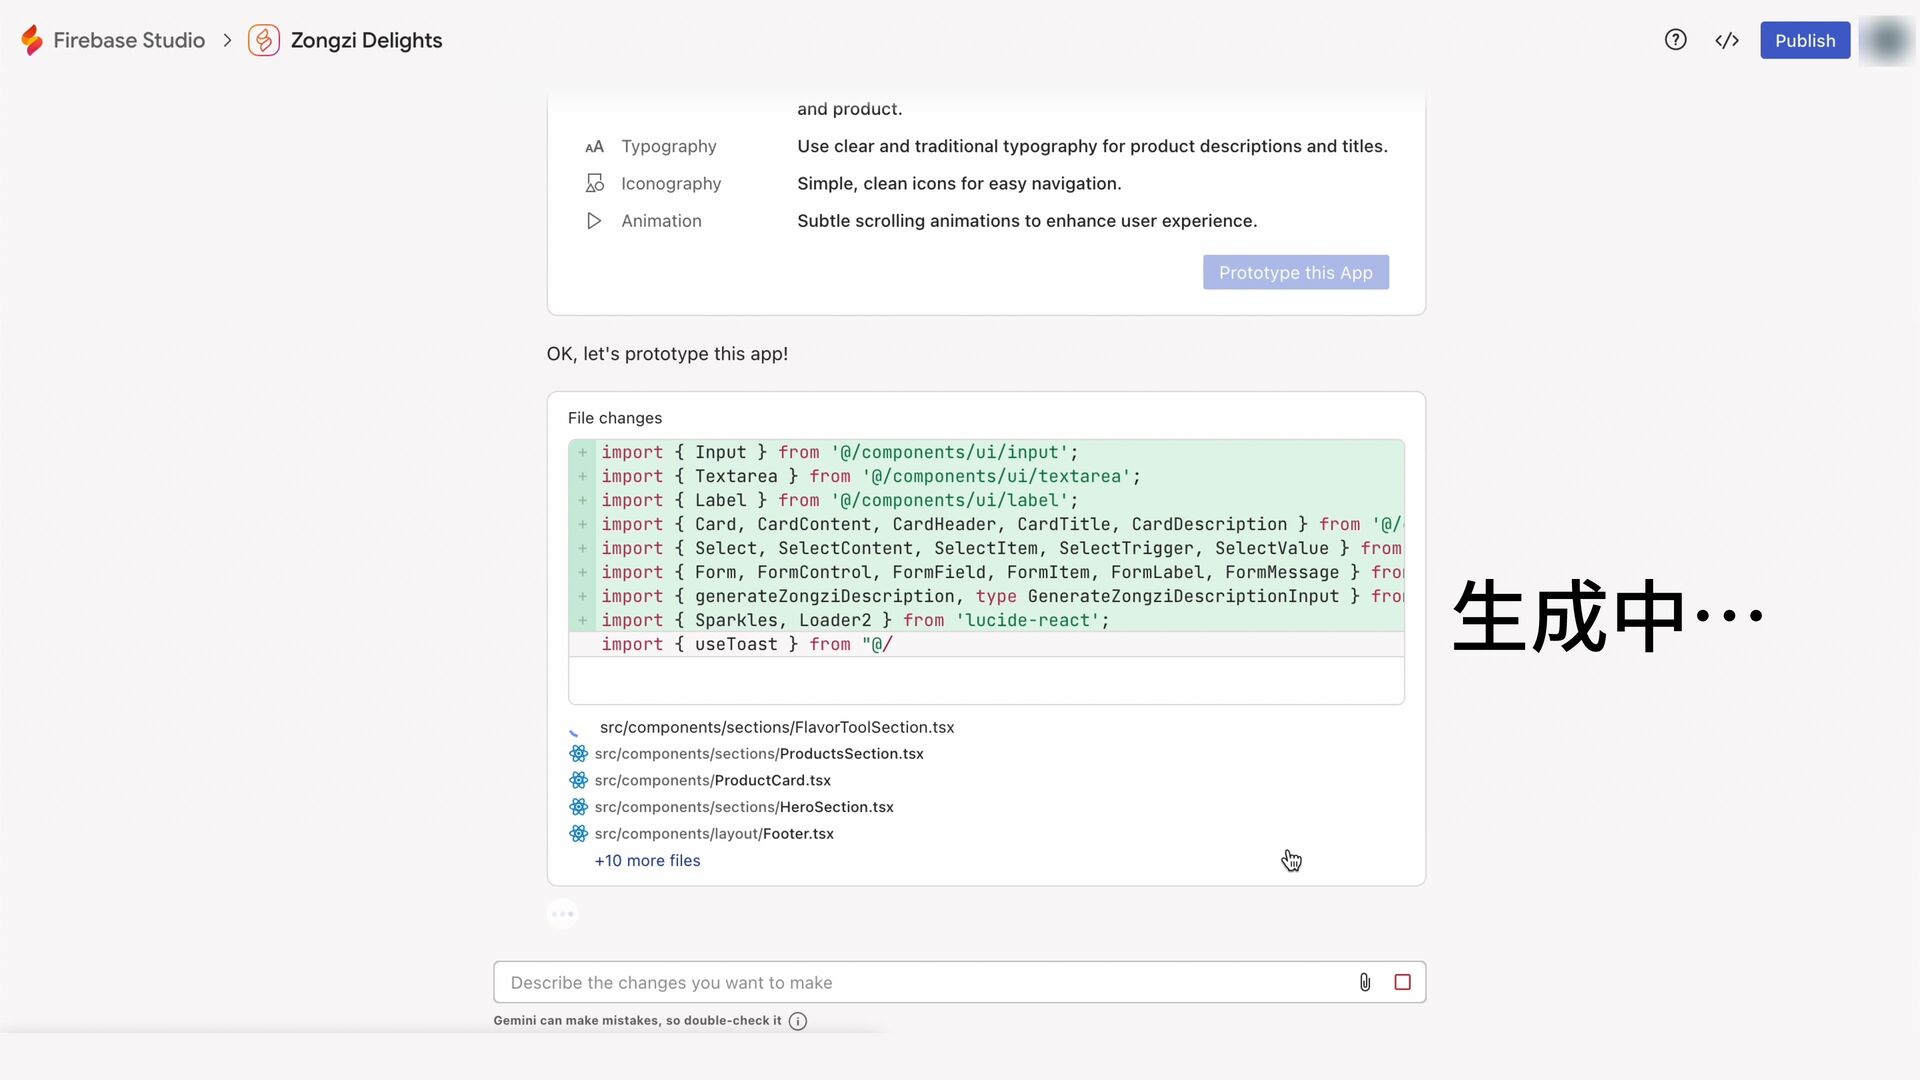Click the Animation play triangle icon
This screenshot has height=1080, width=1920.
click(594, 221)
